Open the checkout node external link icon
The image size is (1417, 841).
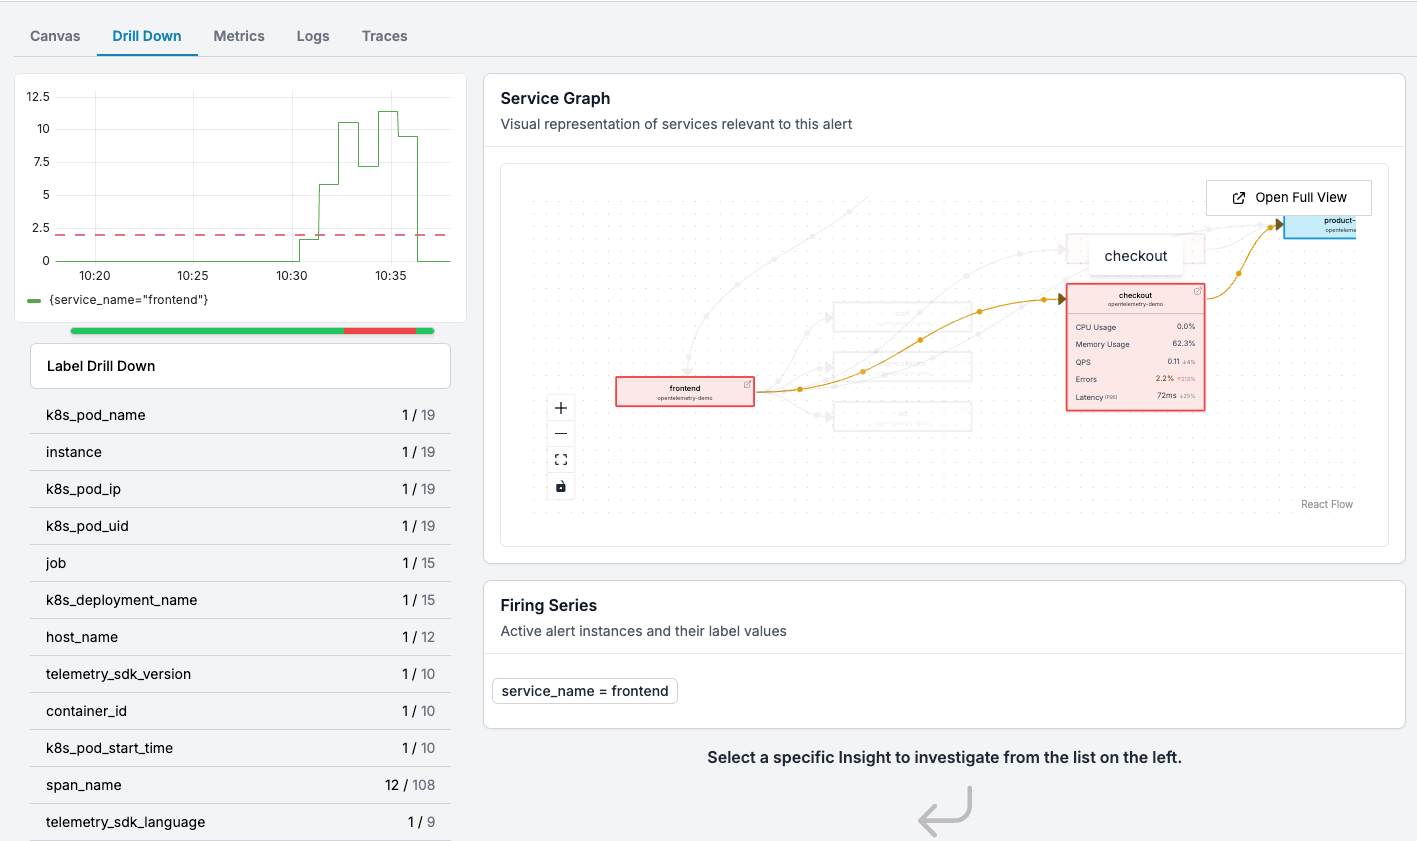[x=1197, y=291]
